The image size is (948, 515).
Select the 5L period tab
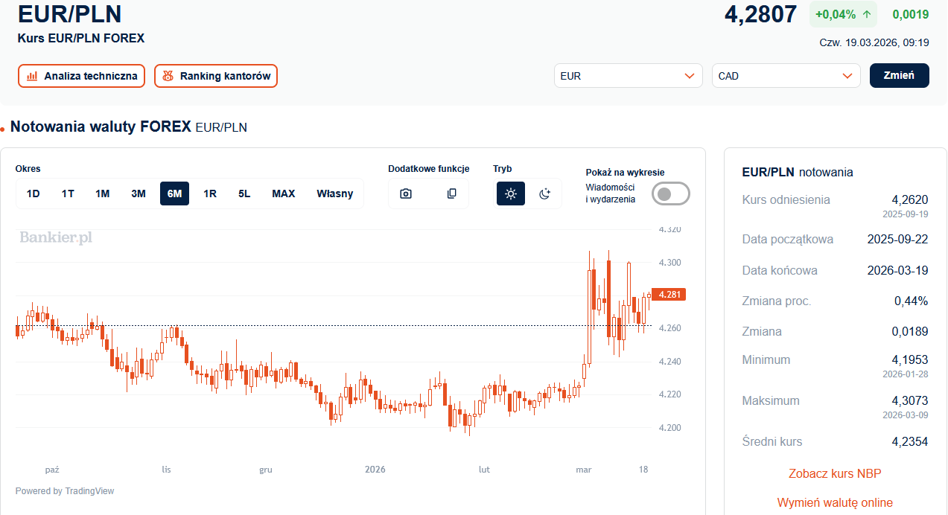244,193
